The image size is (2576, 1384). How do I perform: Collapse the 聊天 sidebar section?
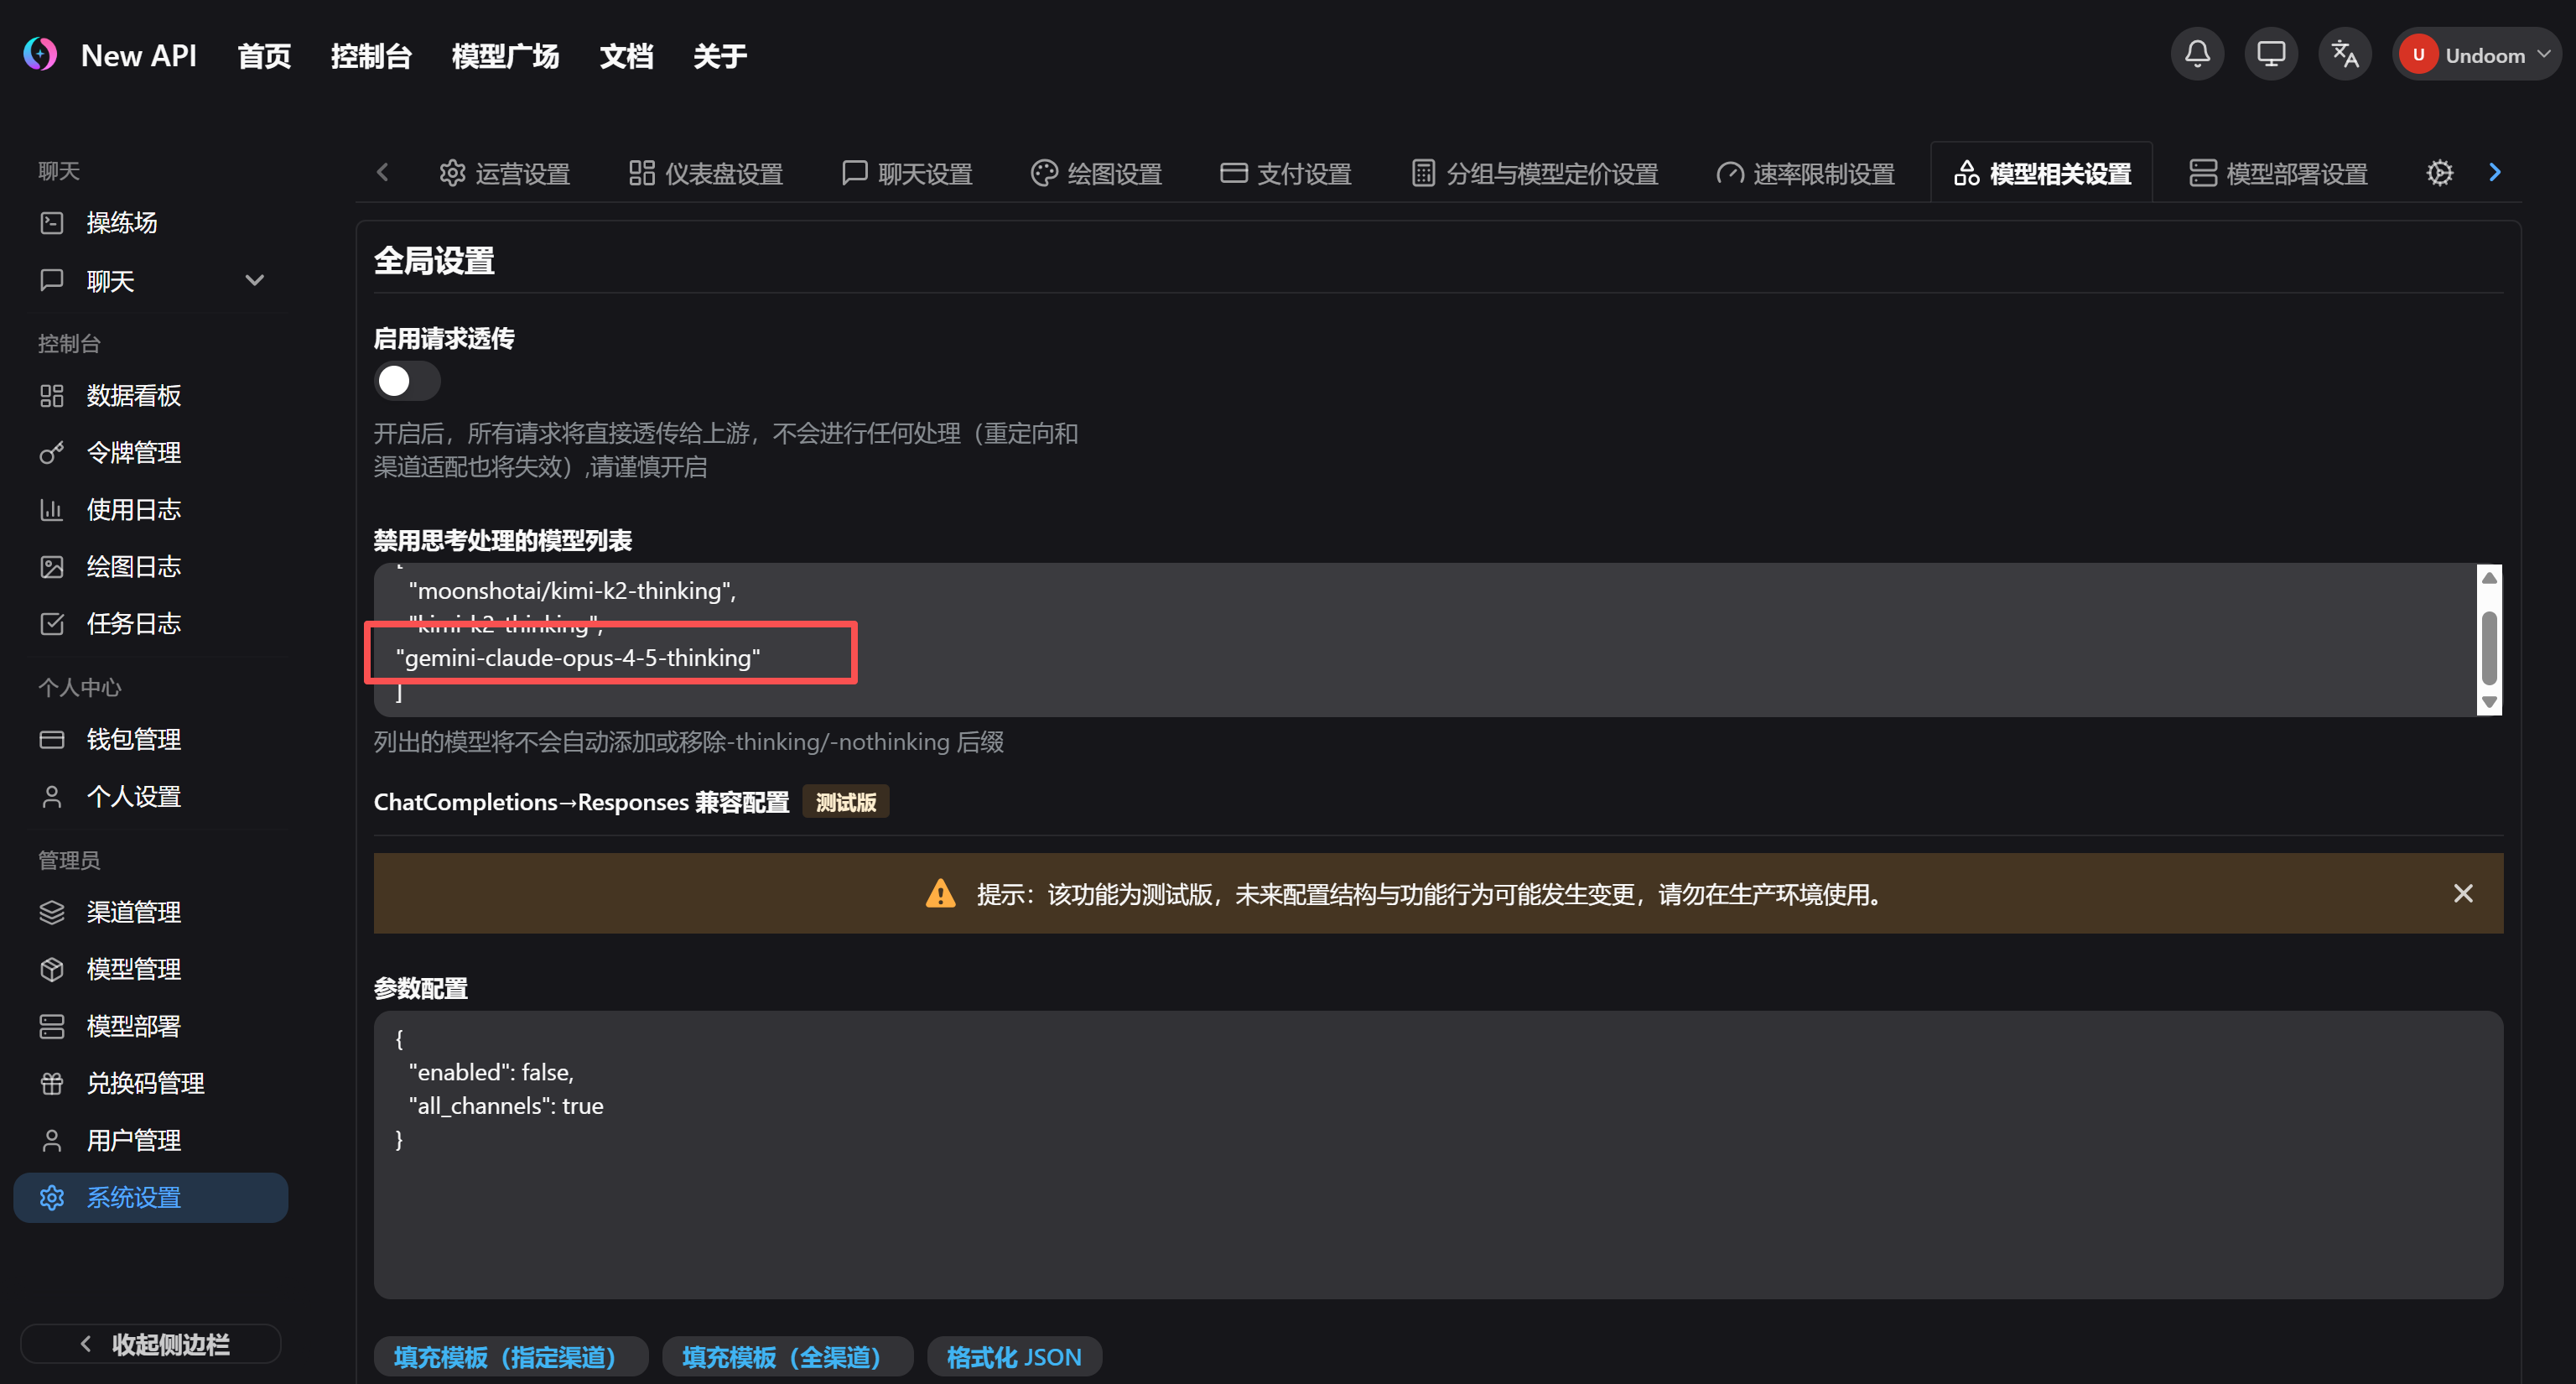[x=255, y=280]
